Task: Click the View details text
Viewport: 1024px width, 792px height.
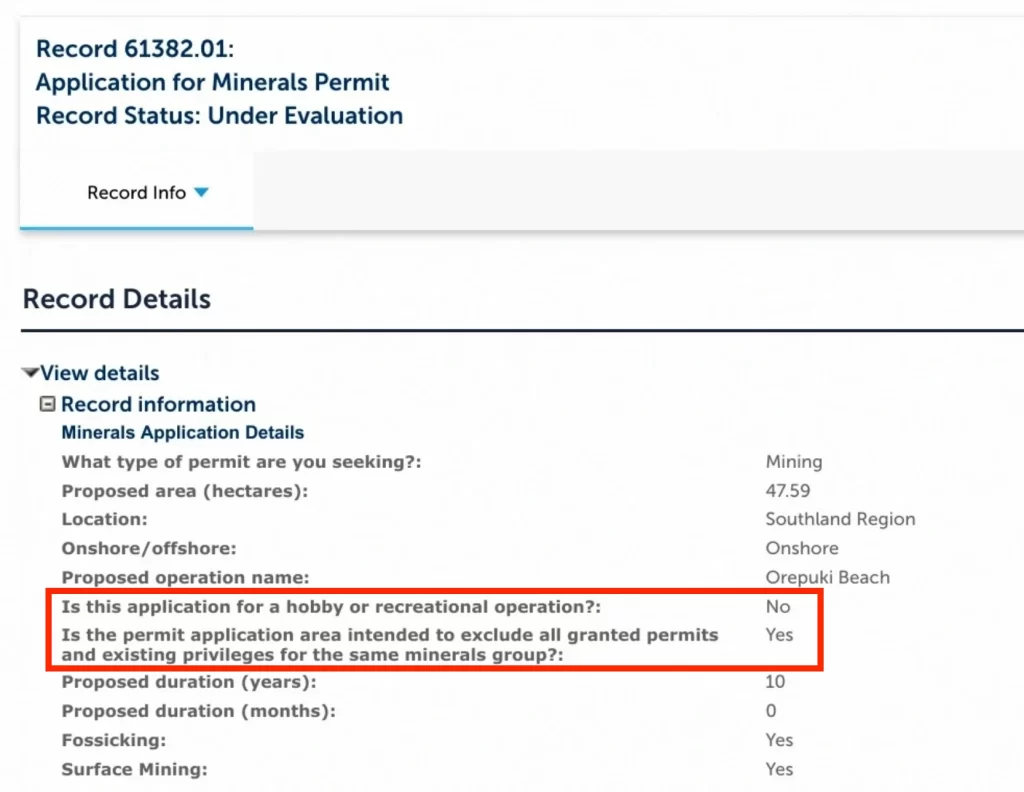Action: click(100, 373)
